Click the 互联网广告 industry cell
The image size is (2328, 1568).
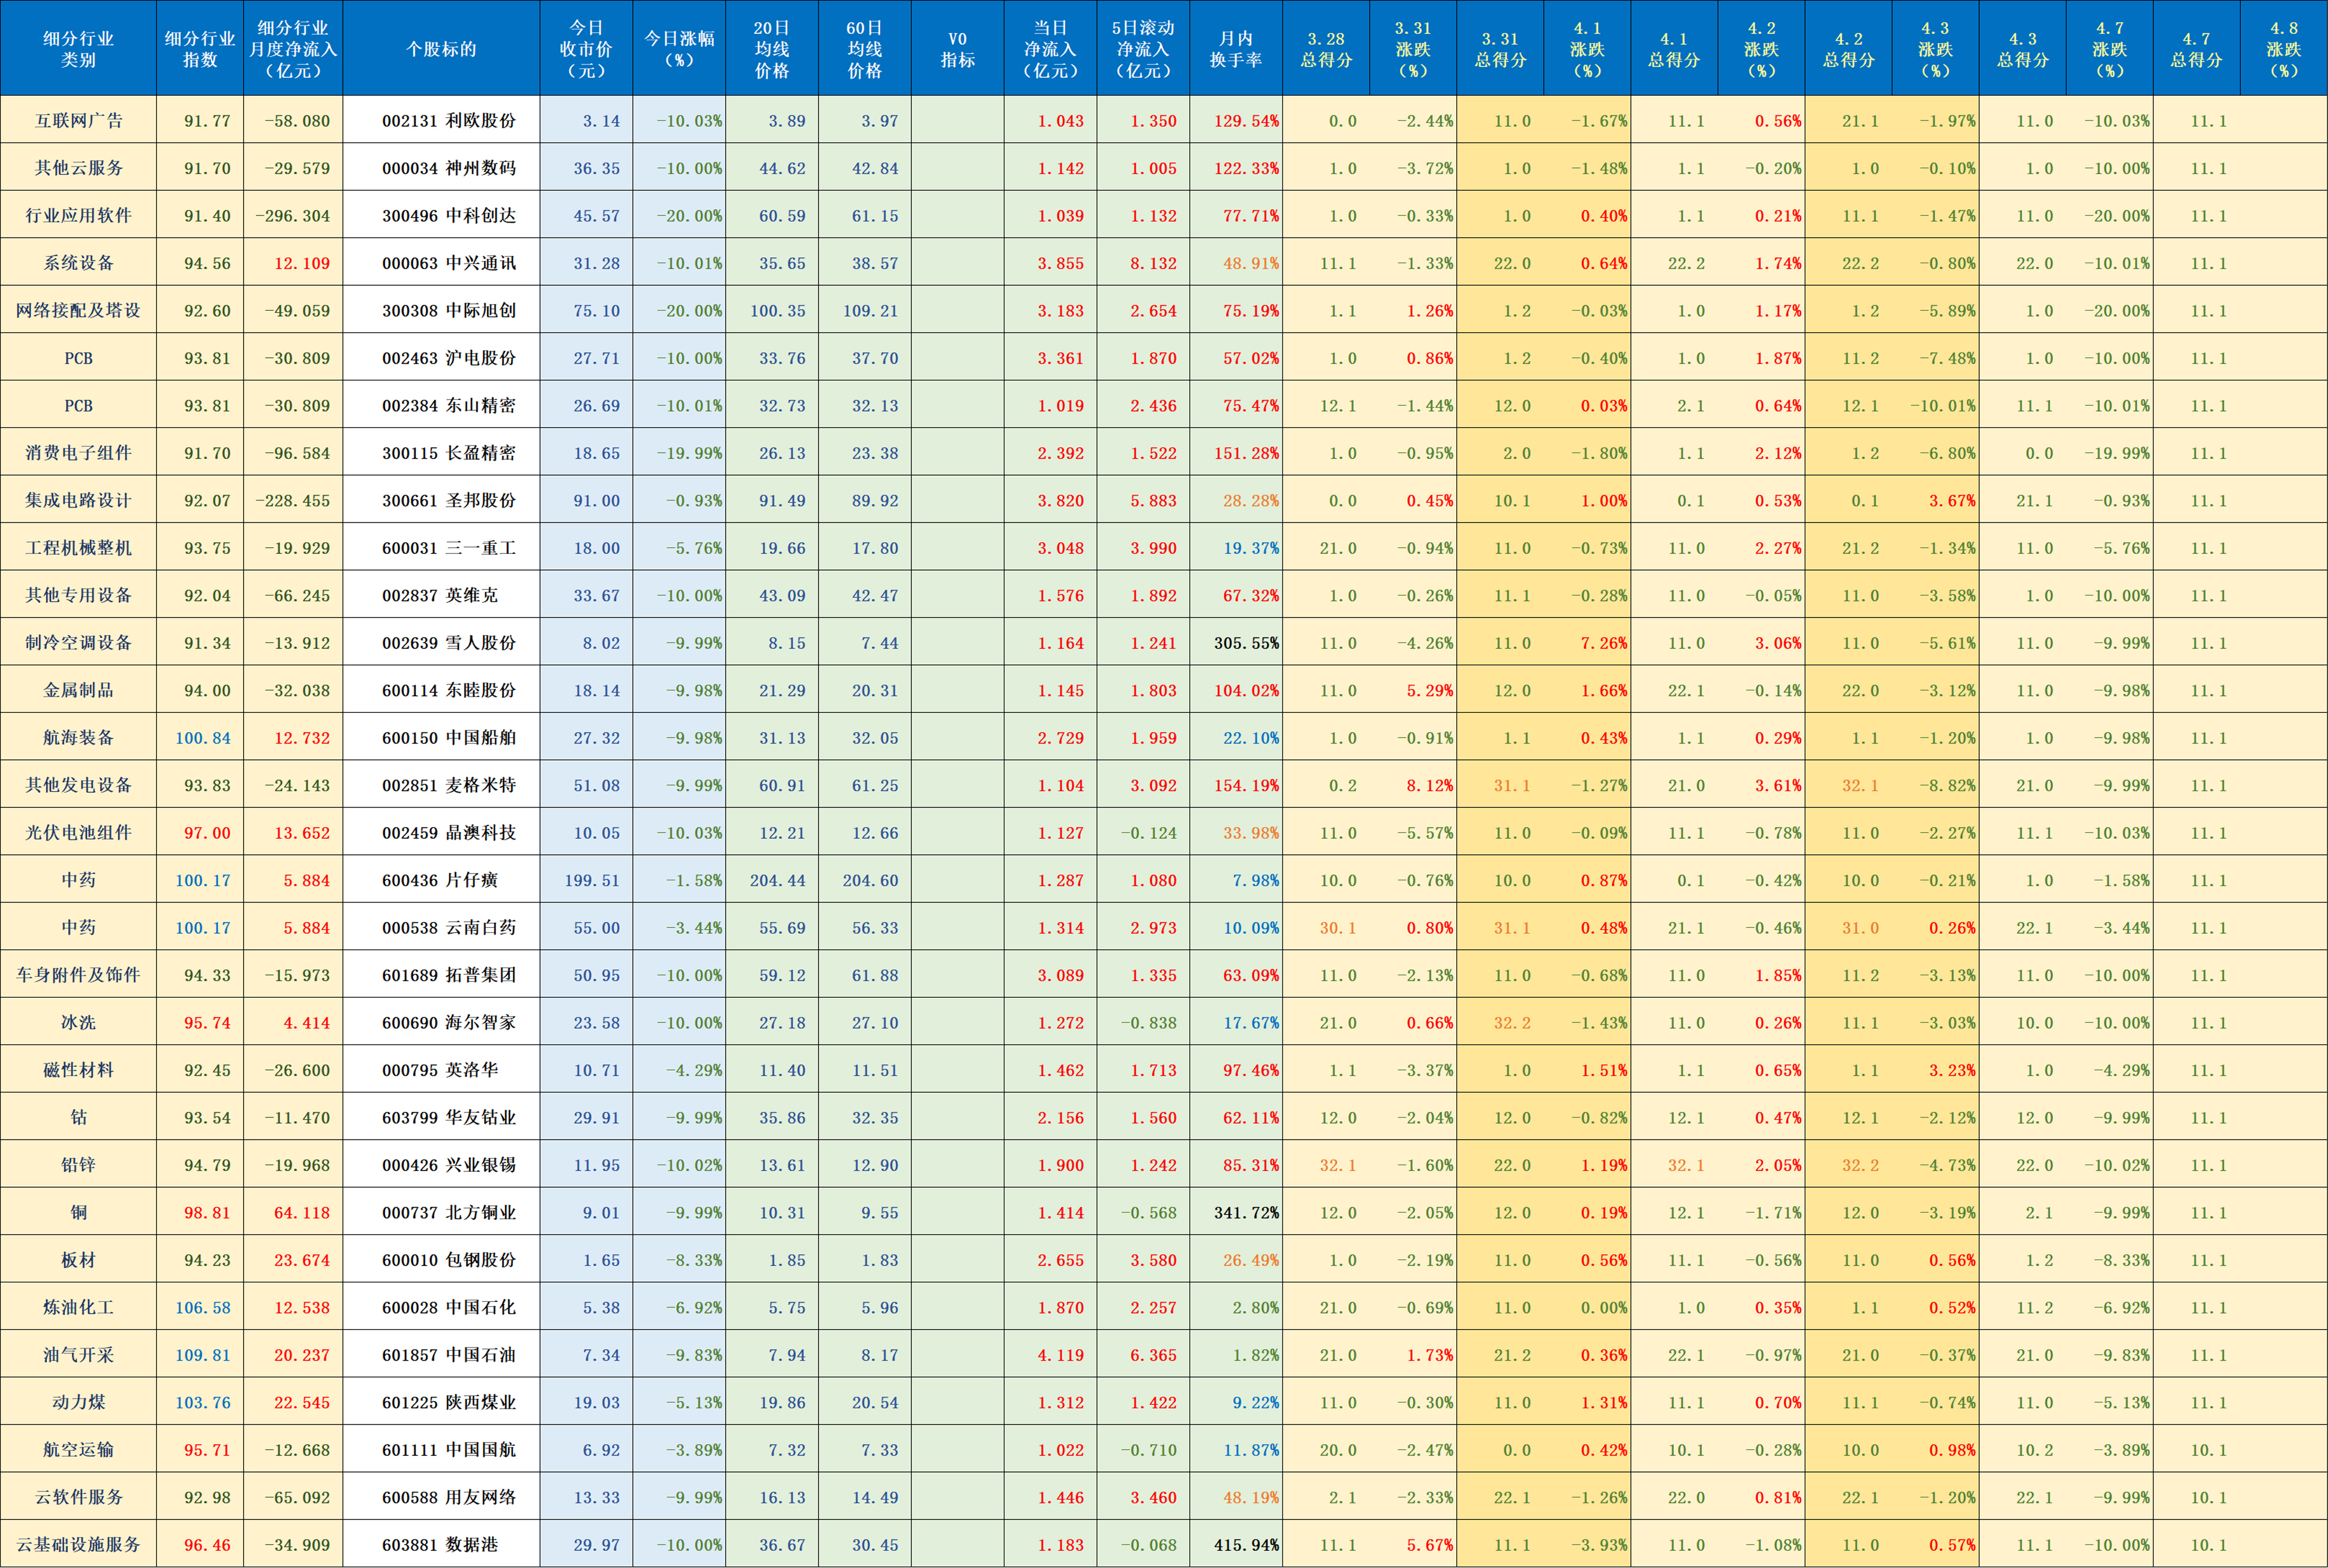pyautogui.click(x=78, y=121)
